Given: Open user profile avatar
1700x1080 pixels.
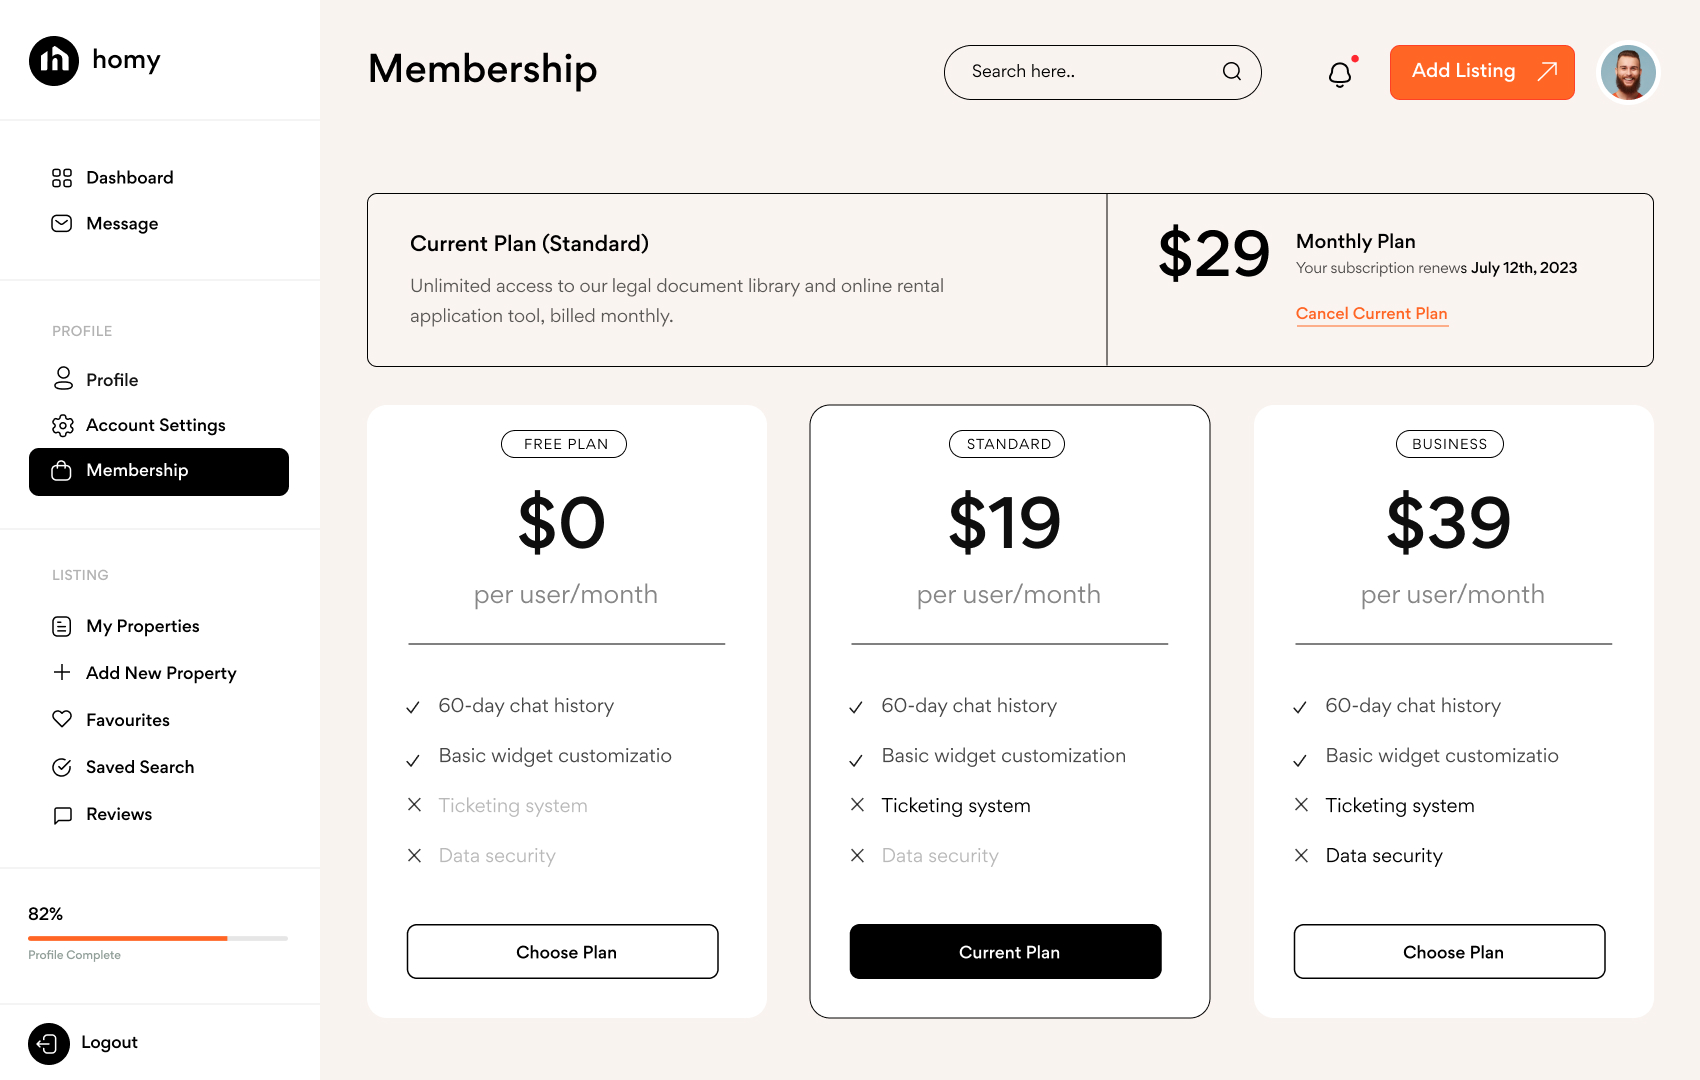Looking at the screenshot, I should [x=1628, y=73].
